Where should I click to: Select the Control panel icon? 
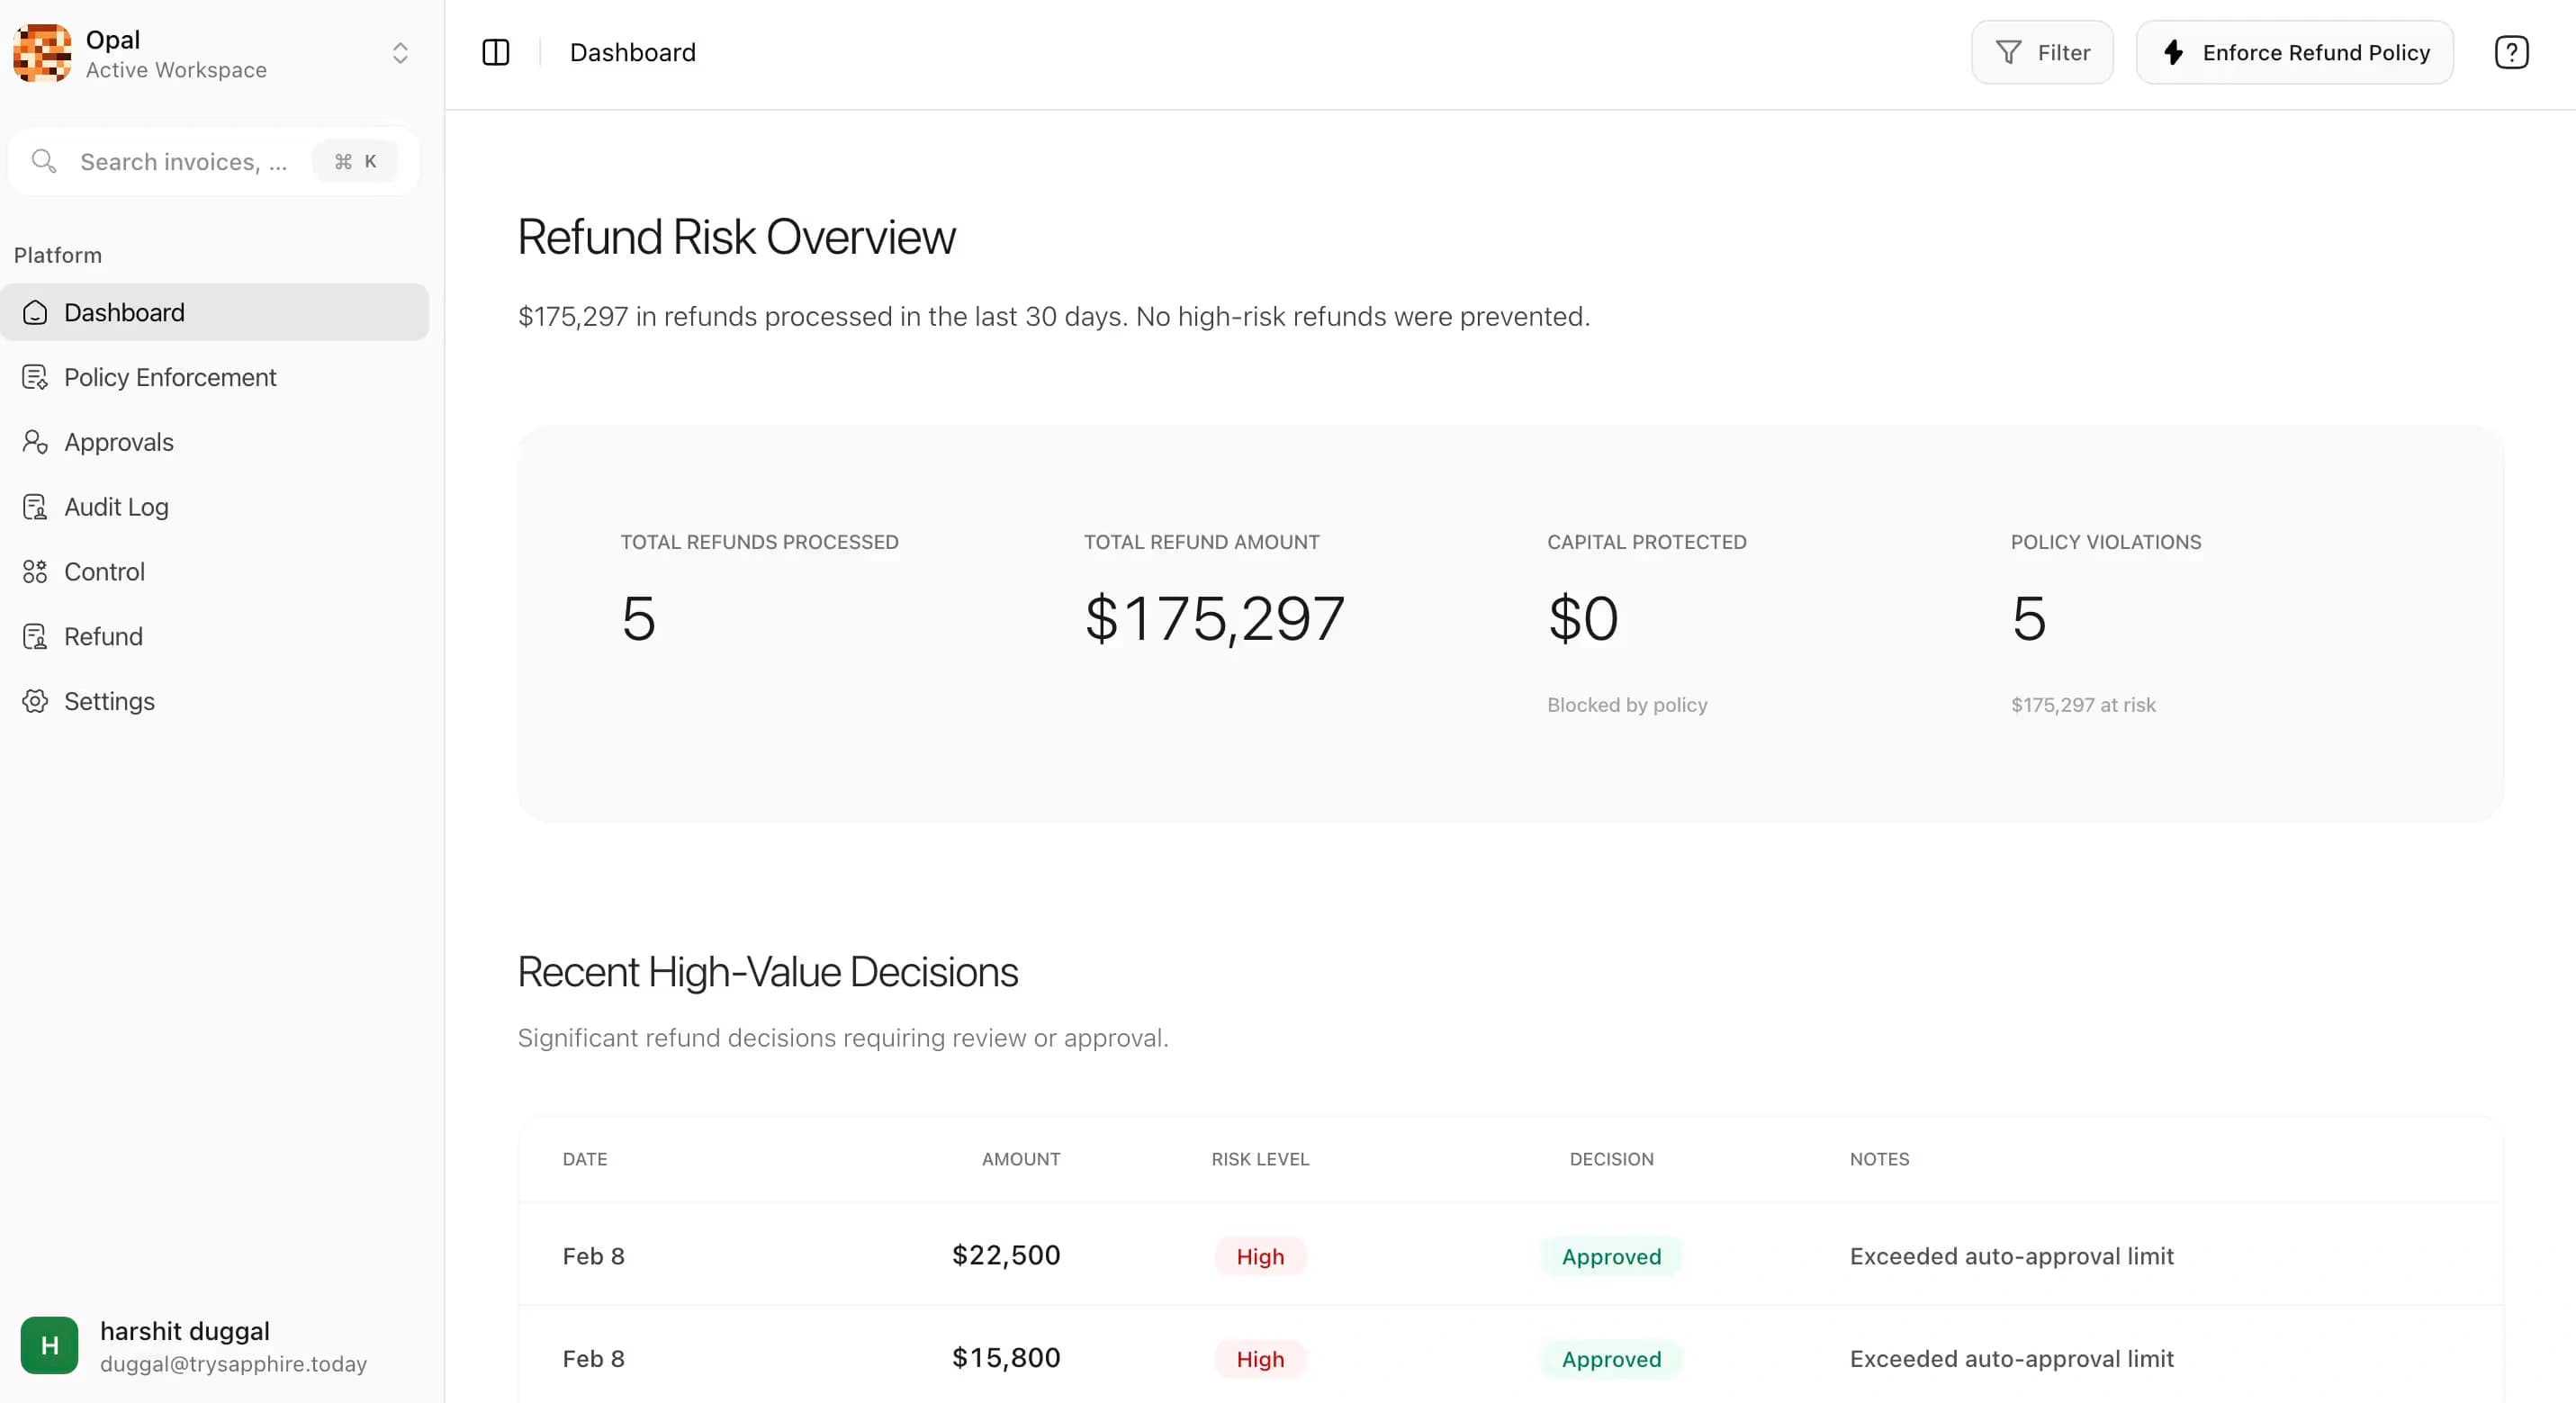35,571
